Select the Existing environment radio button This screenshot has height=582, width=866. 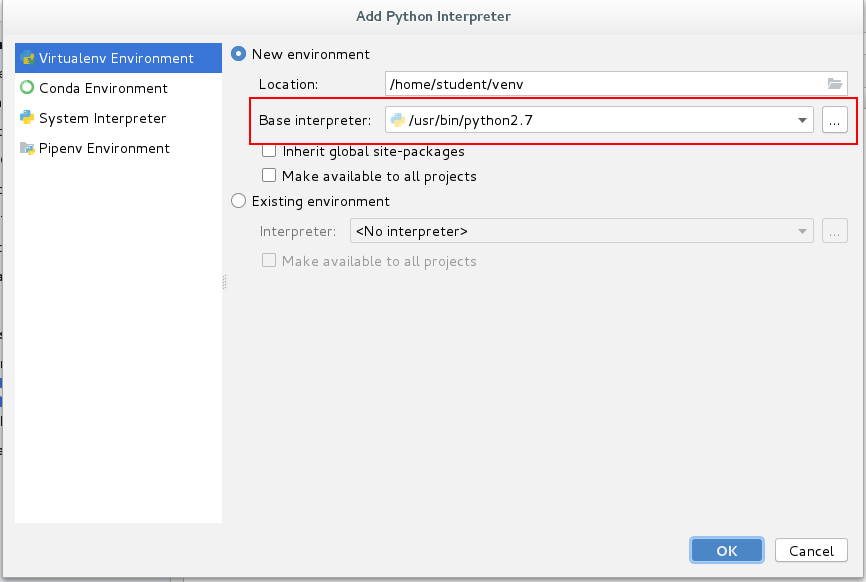pyautogui.click(x=239, y=201)
